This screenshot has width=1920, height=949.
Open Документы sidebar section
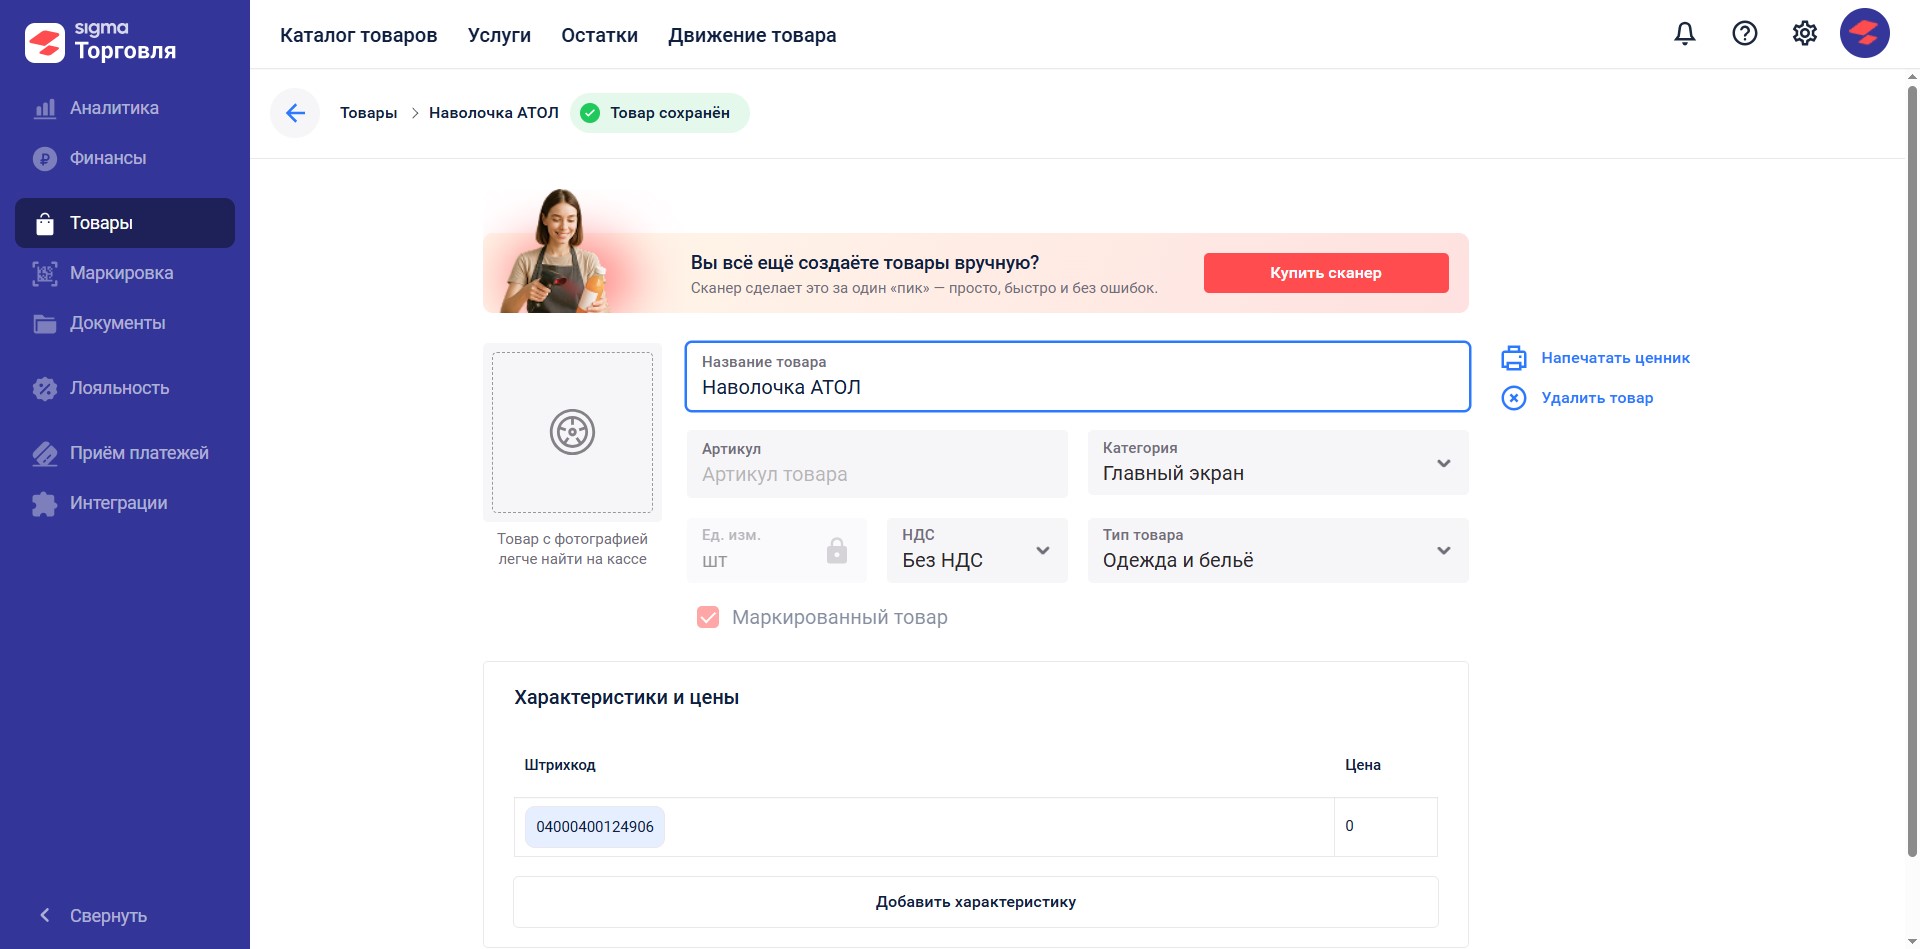point(125,323)
